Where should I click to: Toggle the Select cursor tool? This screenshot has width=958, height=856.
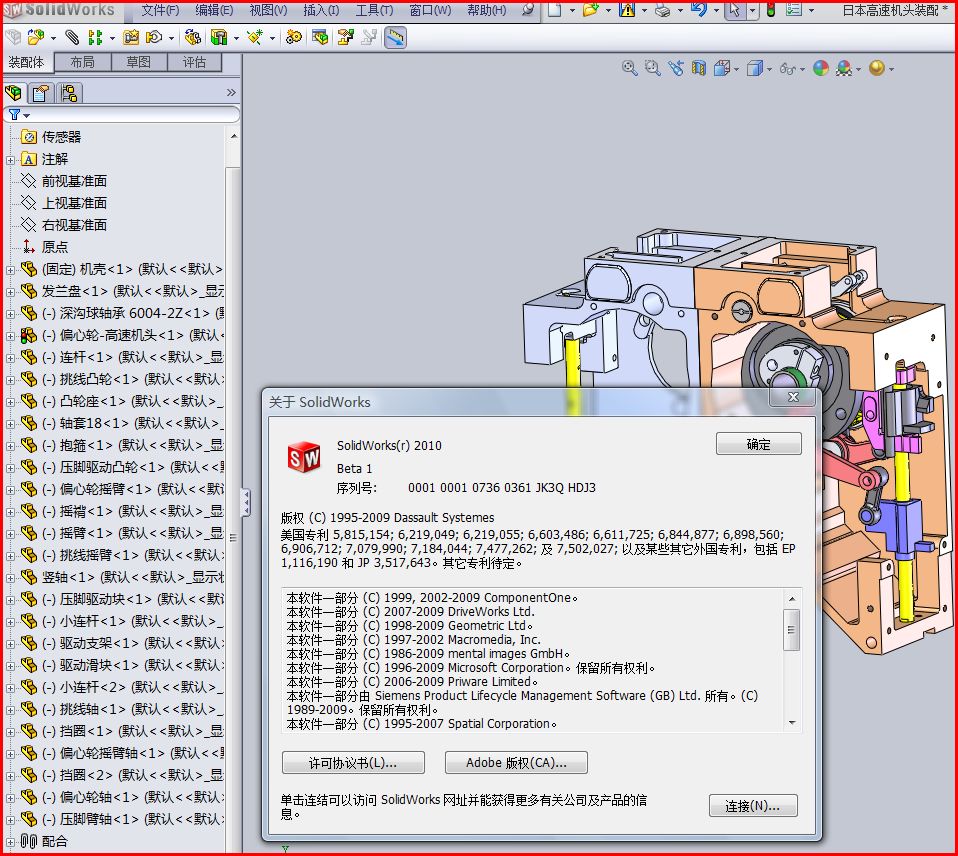tap(734, 10)
